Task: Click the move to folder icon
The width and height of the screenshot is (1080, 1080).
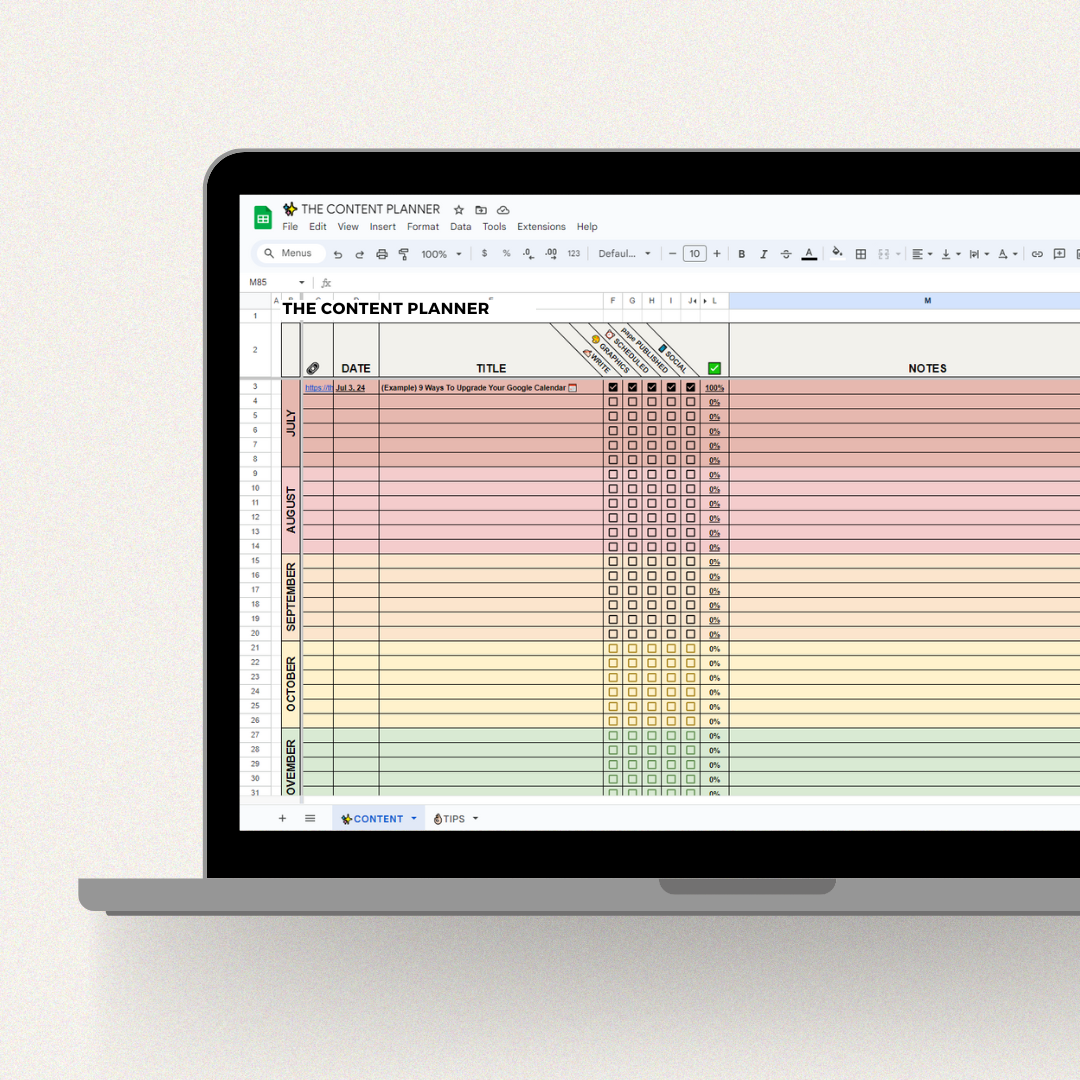Action: [481, 210]
